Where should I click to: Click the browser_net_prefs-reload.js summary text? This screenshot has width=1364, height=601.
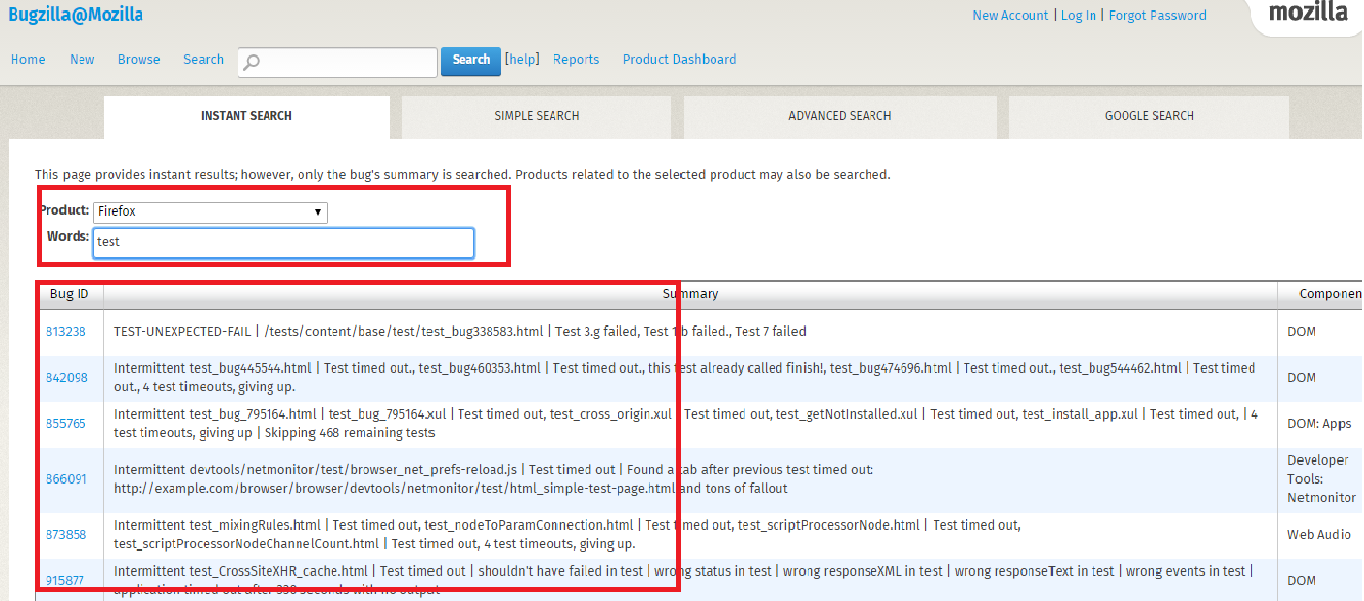pos(494,479)
